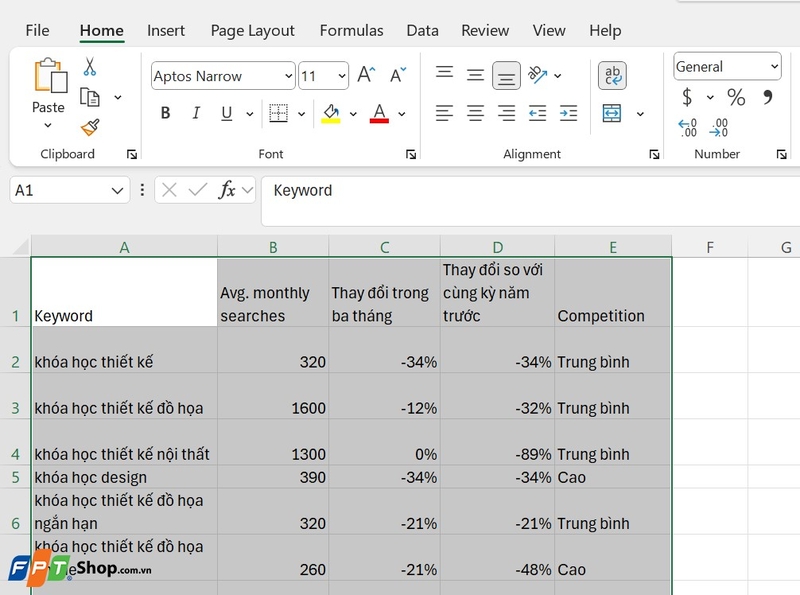Select column F header
Screen dimensions: 800x595
pos(710,247)
